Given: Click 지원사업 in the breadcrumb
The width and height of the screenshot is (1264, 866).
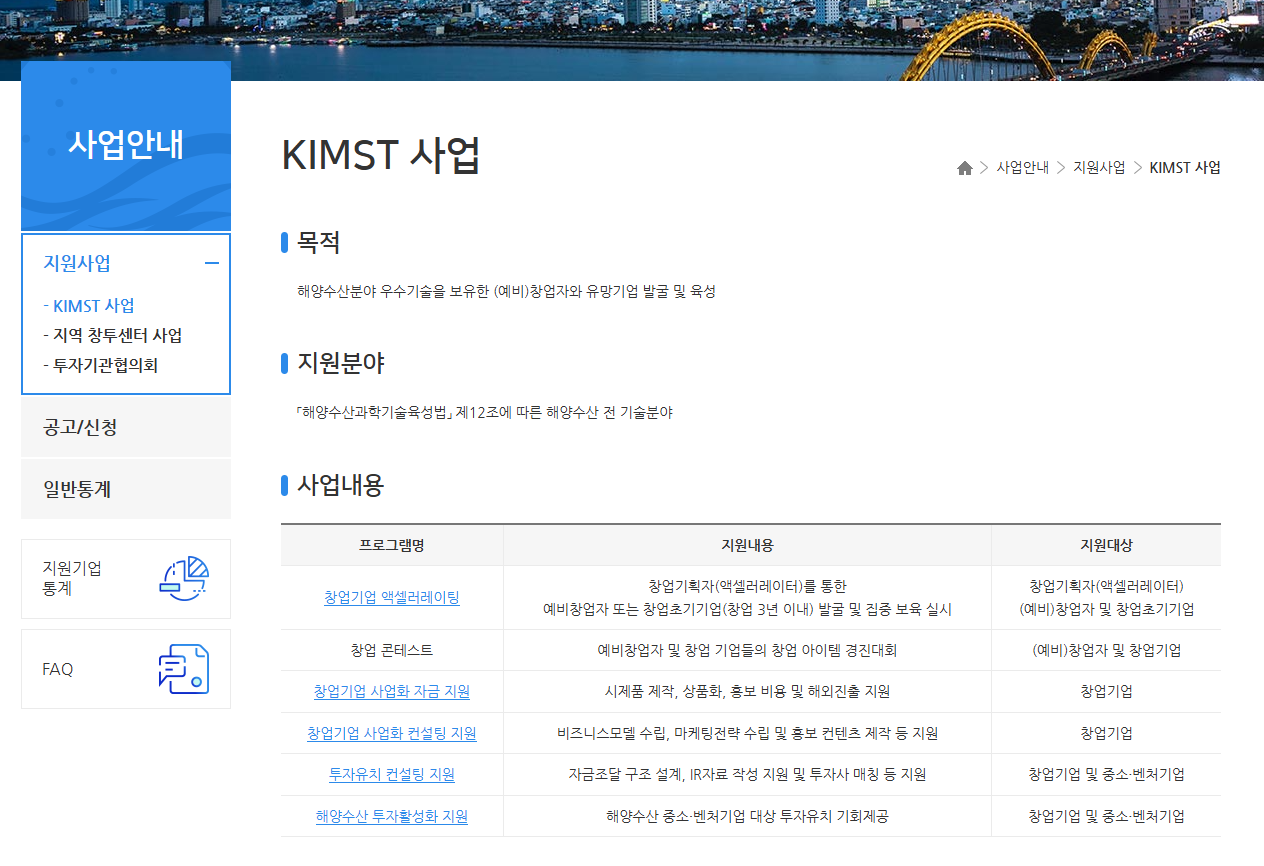Looking at the screenshot, I should point(1099,168).
